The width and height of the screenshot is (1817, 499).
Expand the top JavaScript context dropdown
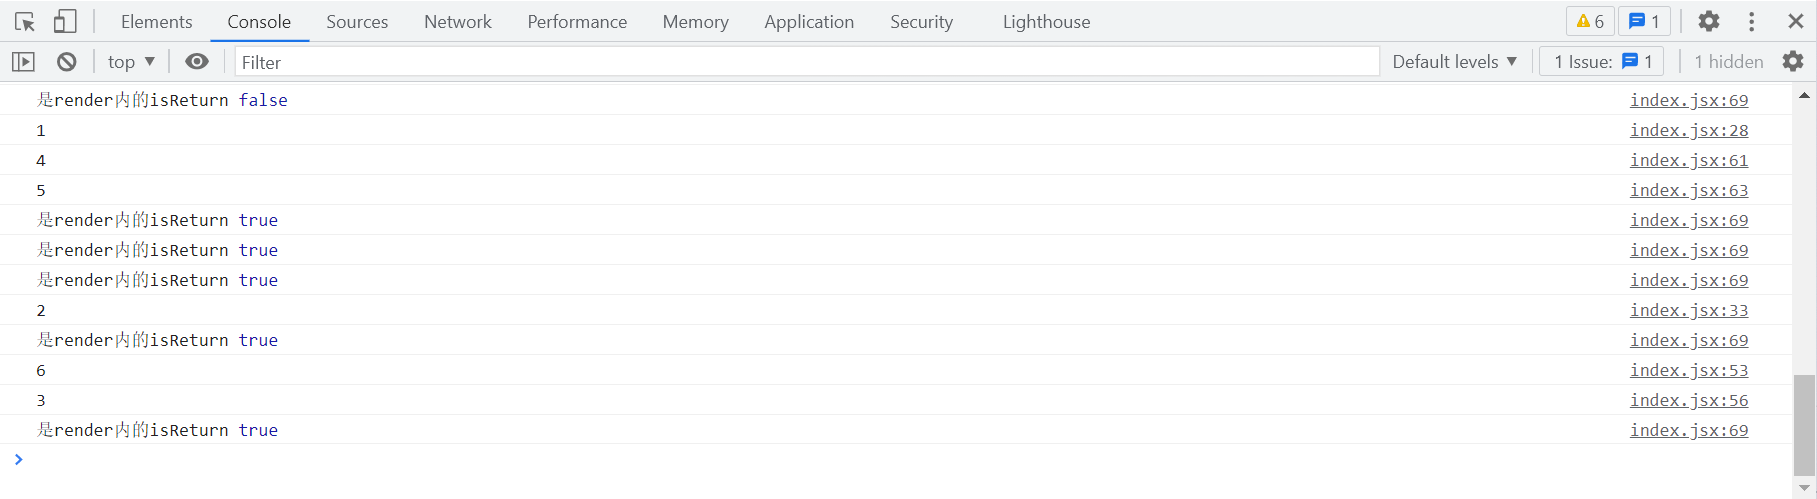pos(131,62)
